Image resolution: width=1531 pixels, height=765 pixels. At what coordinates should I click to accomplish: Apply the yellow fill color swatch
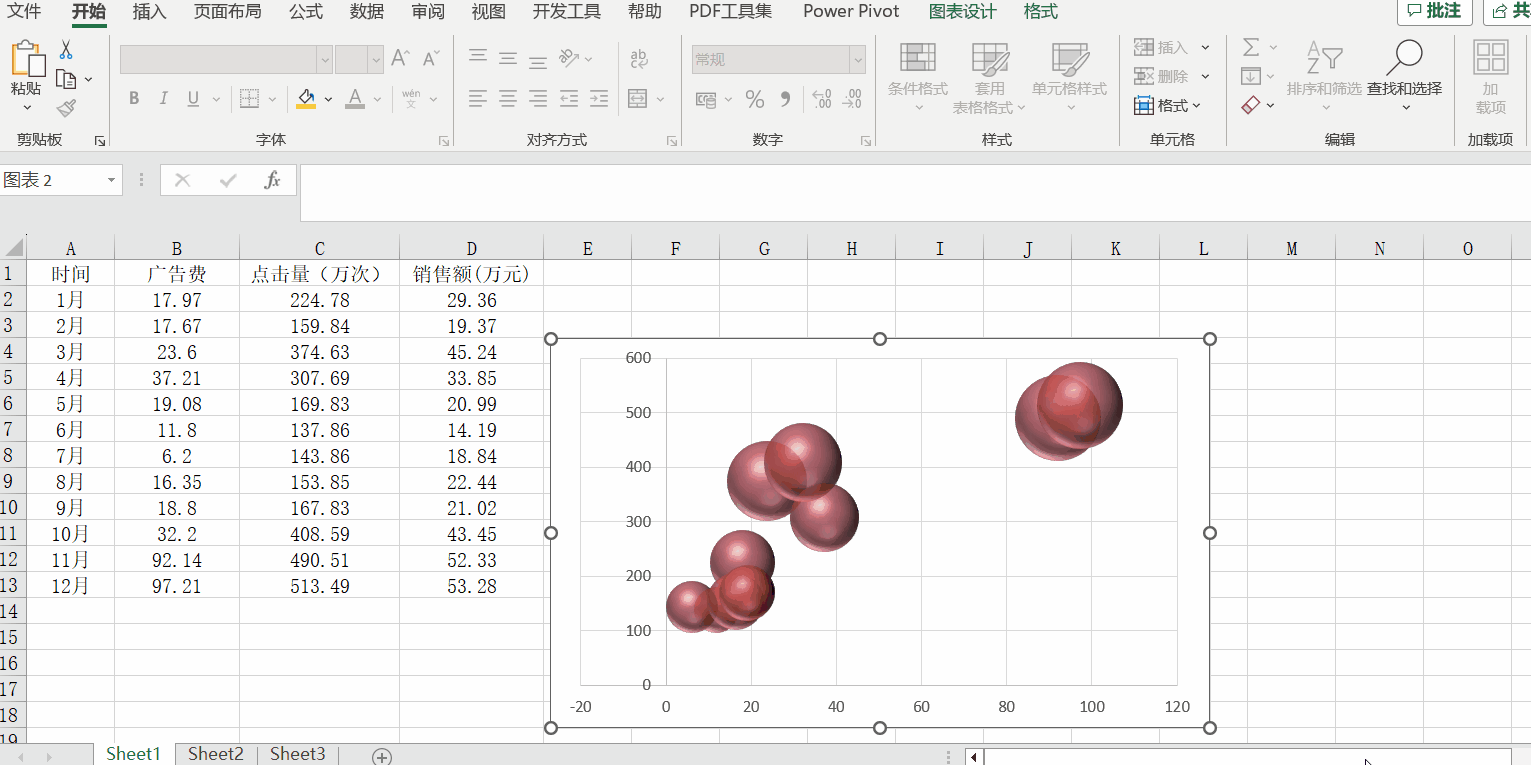click(306, 99)
